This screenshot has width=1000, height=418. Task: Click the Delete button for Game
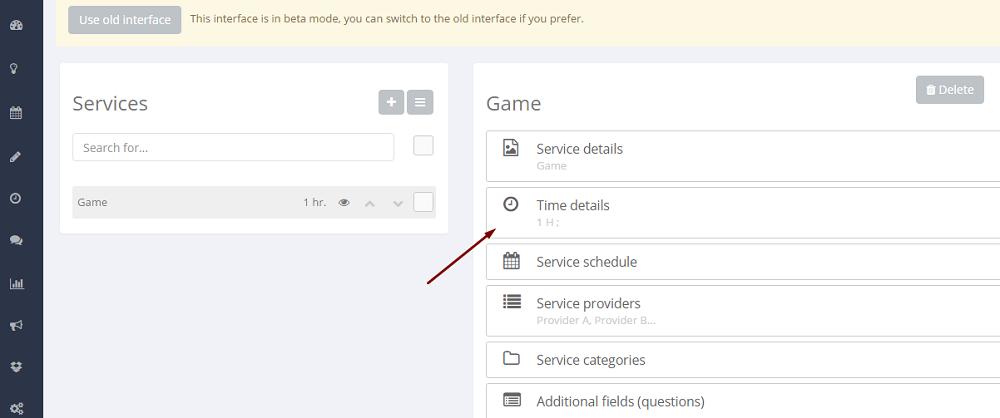click(949, 90)
